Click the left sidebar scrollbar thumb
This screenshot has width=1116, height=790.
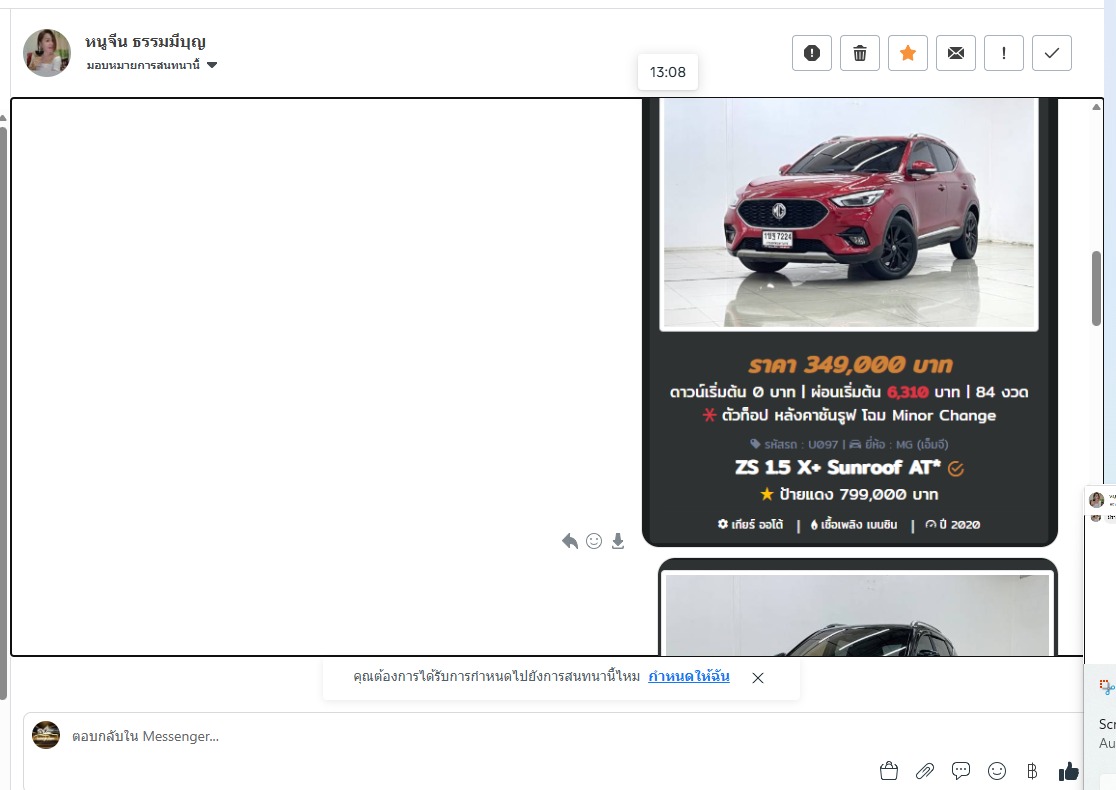pyautogui.click(x=3, y=413)
